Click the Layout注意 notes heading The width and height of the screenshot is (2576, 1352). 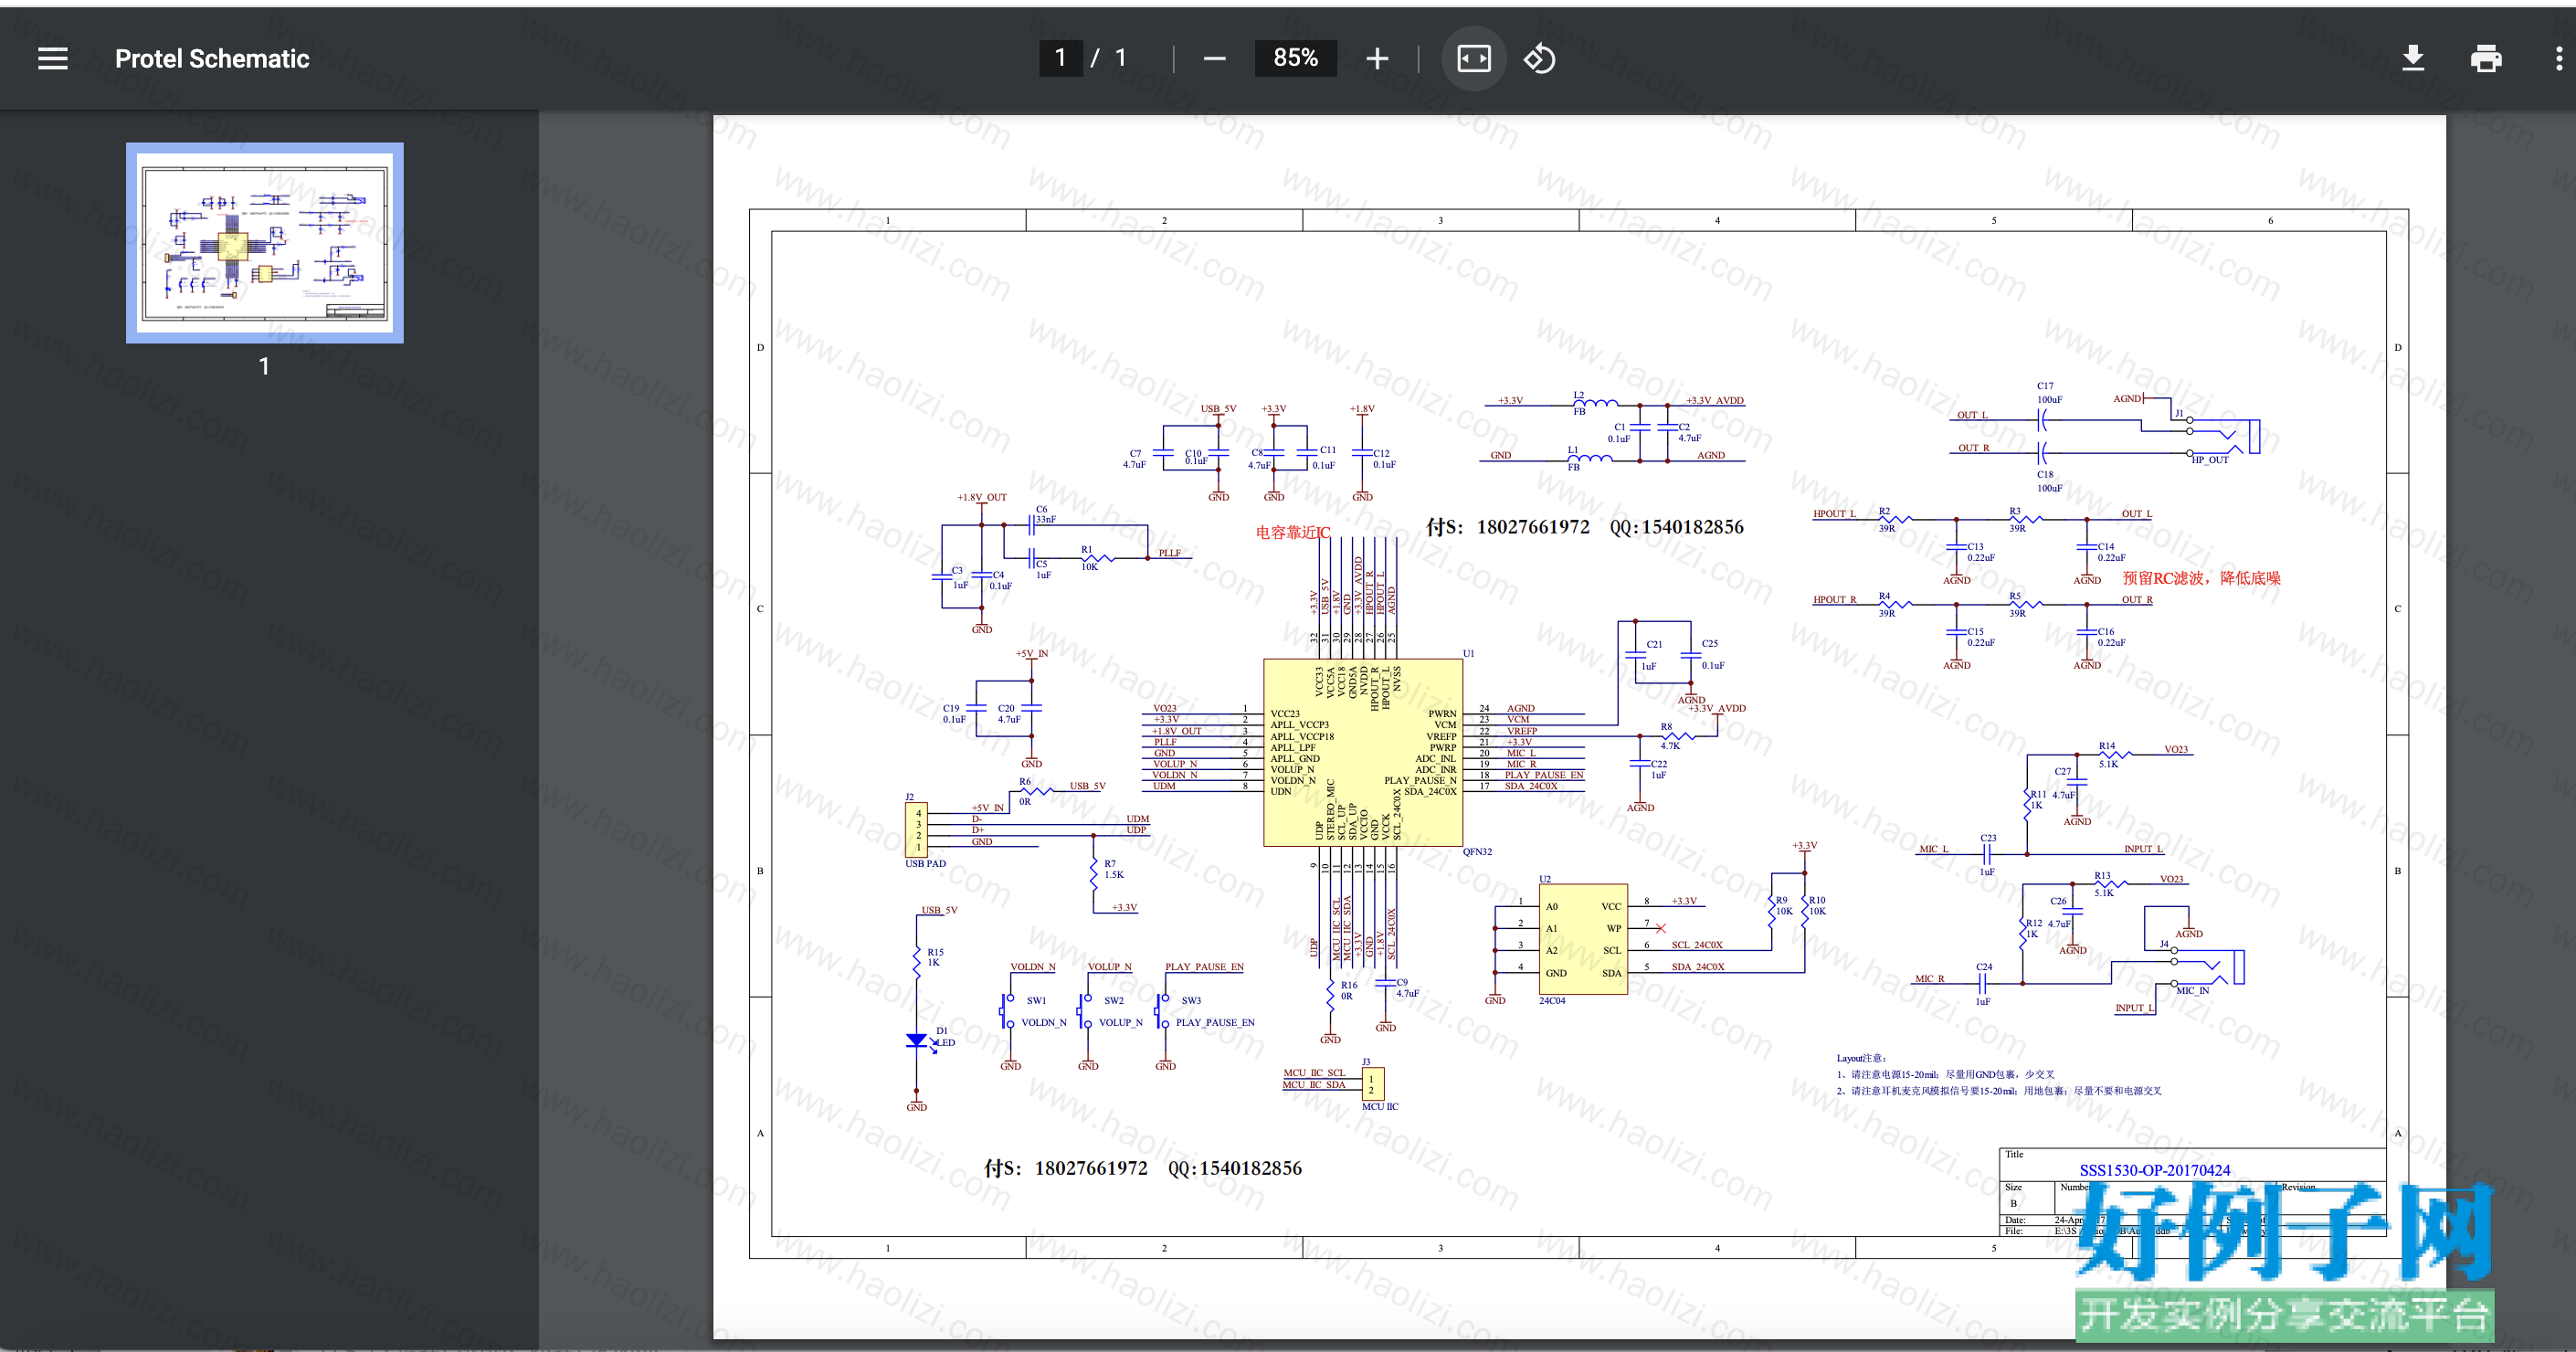1860,1058
